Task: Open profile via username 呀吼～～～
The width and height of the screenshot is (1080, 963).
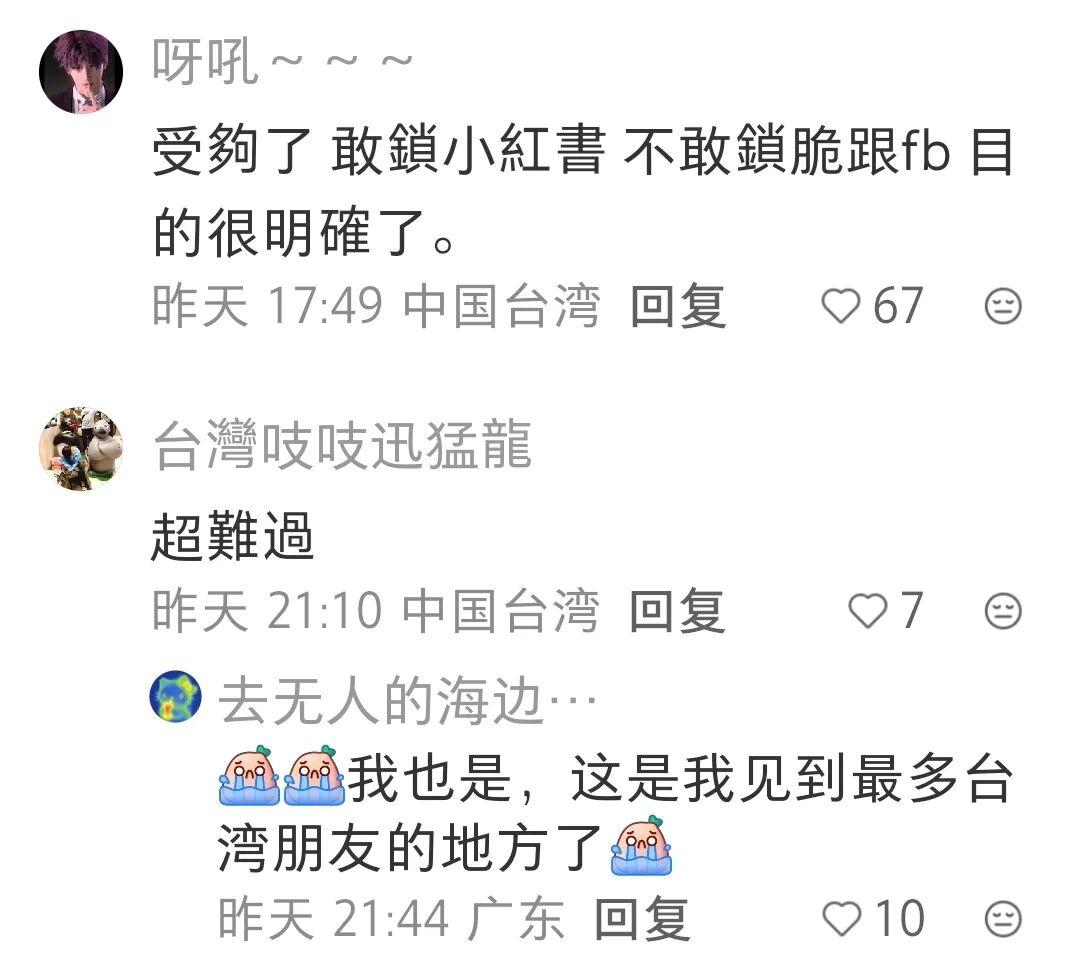Action: pos(282,62)
